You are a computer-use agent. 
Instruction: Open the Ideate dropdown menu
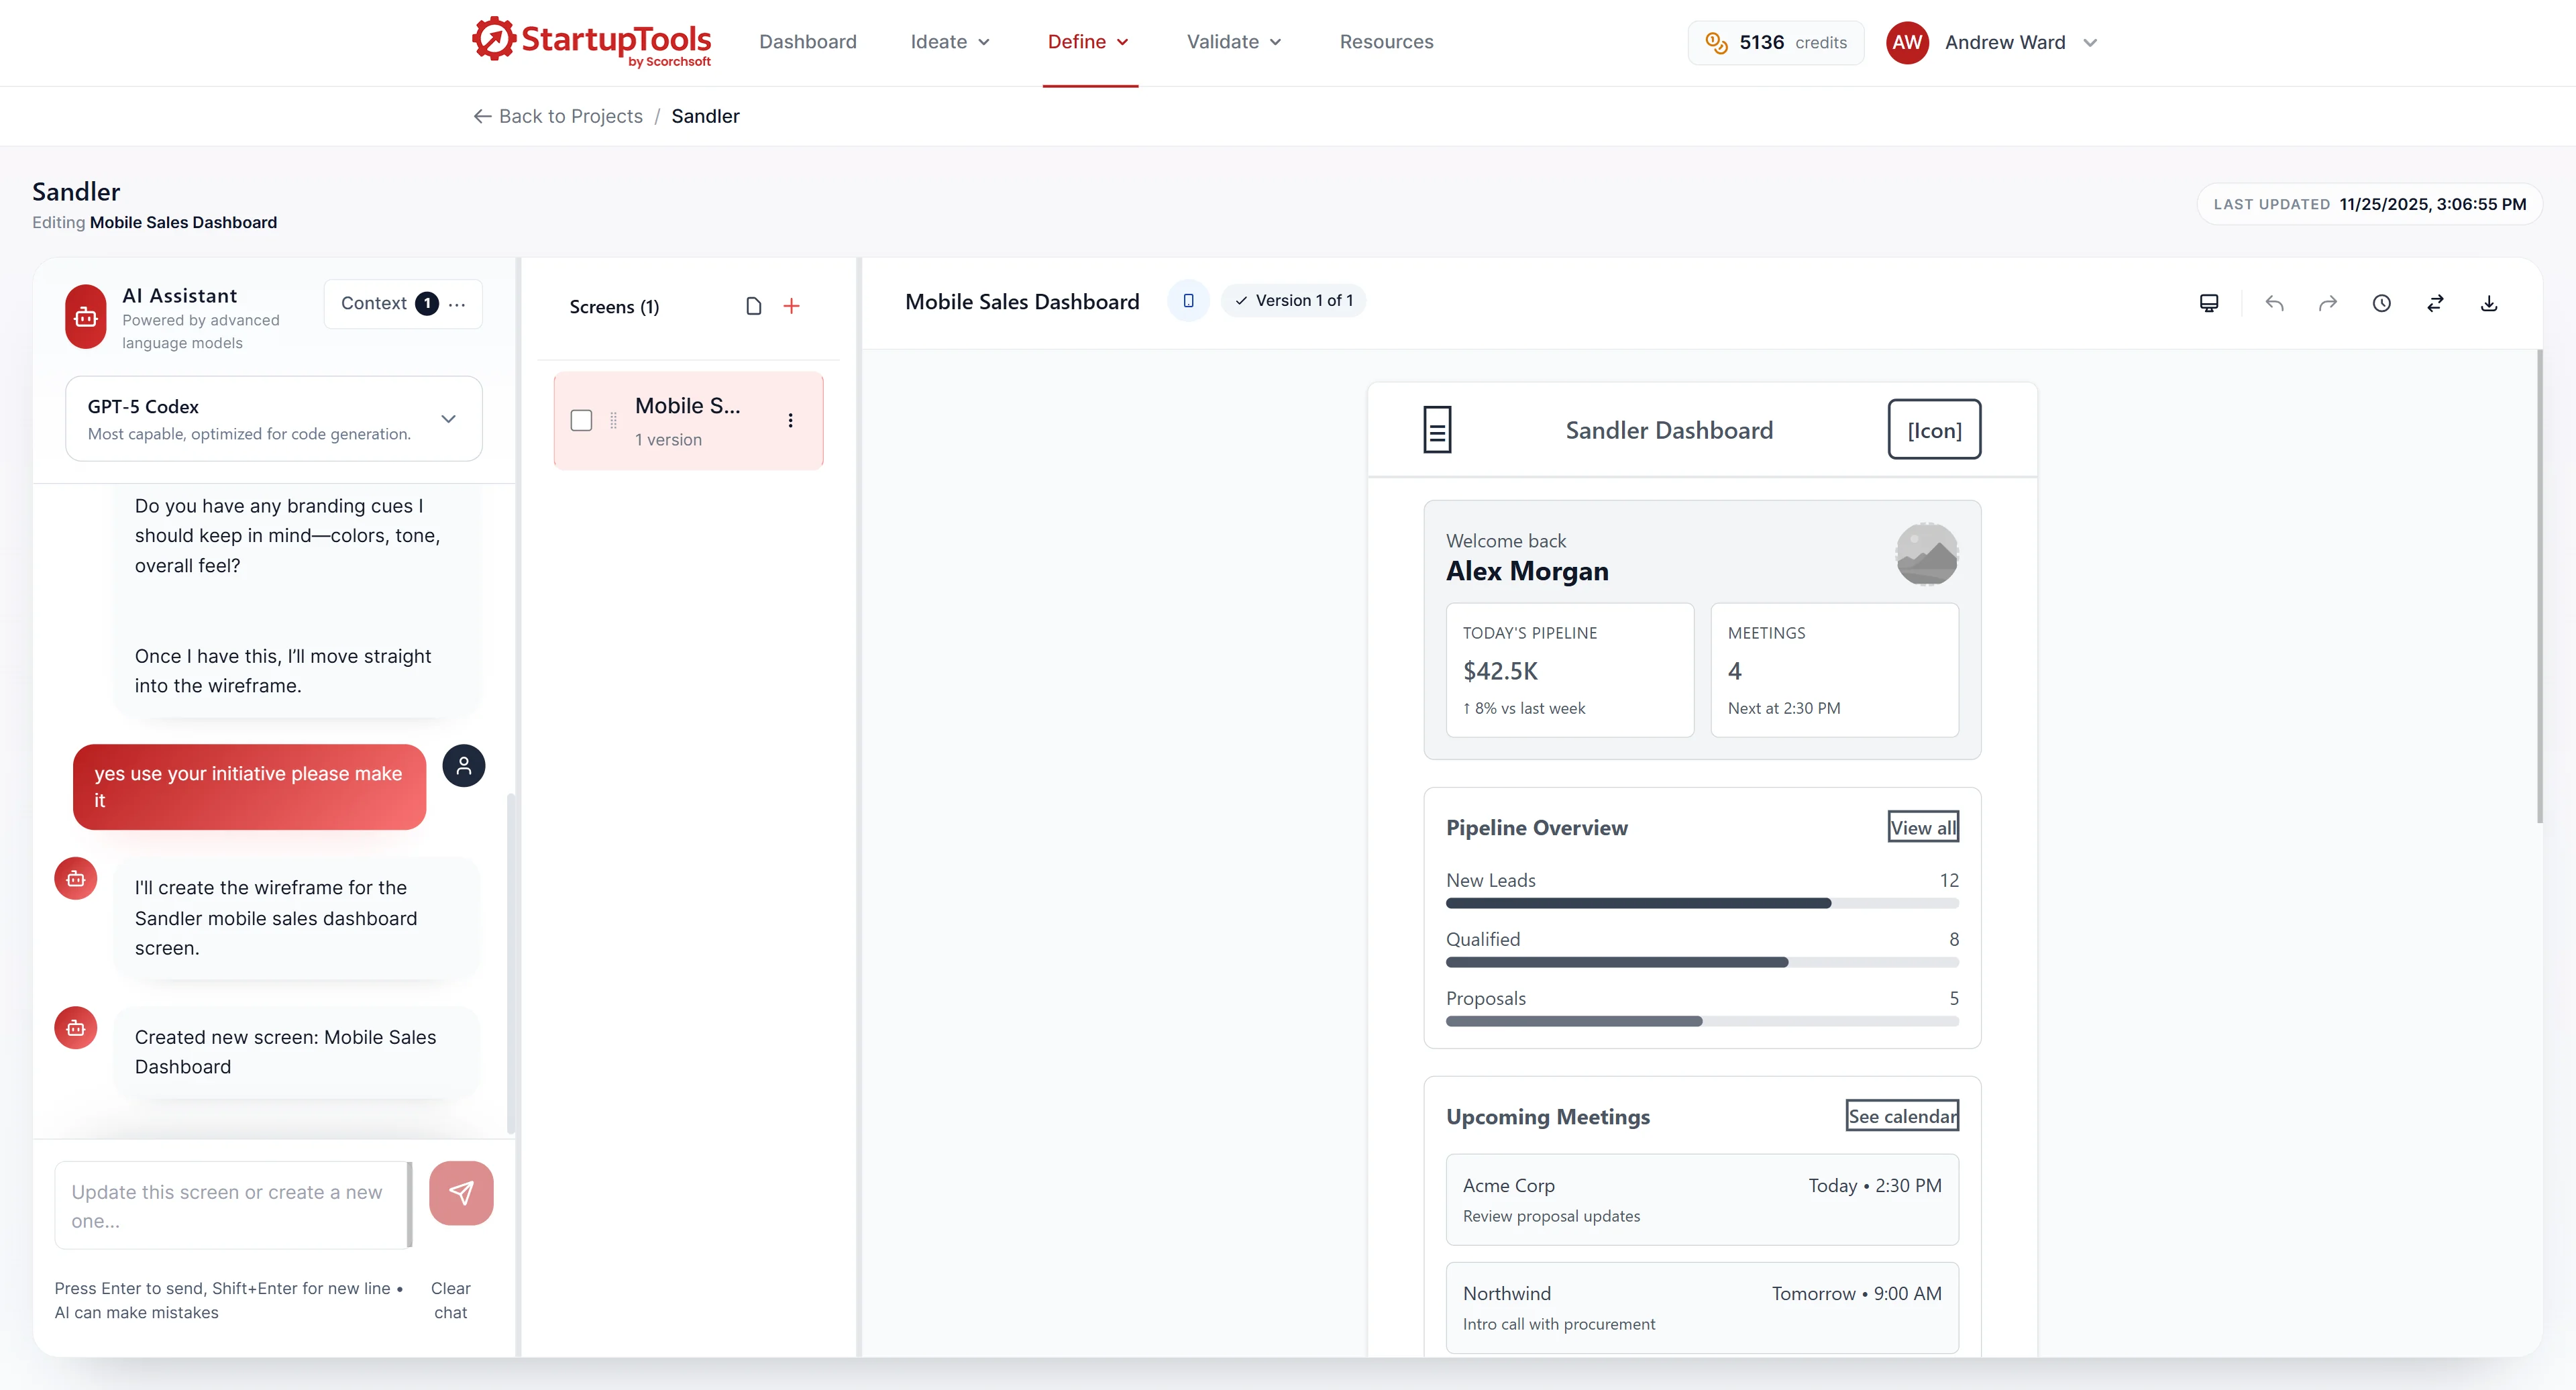[949, 42]
